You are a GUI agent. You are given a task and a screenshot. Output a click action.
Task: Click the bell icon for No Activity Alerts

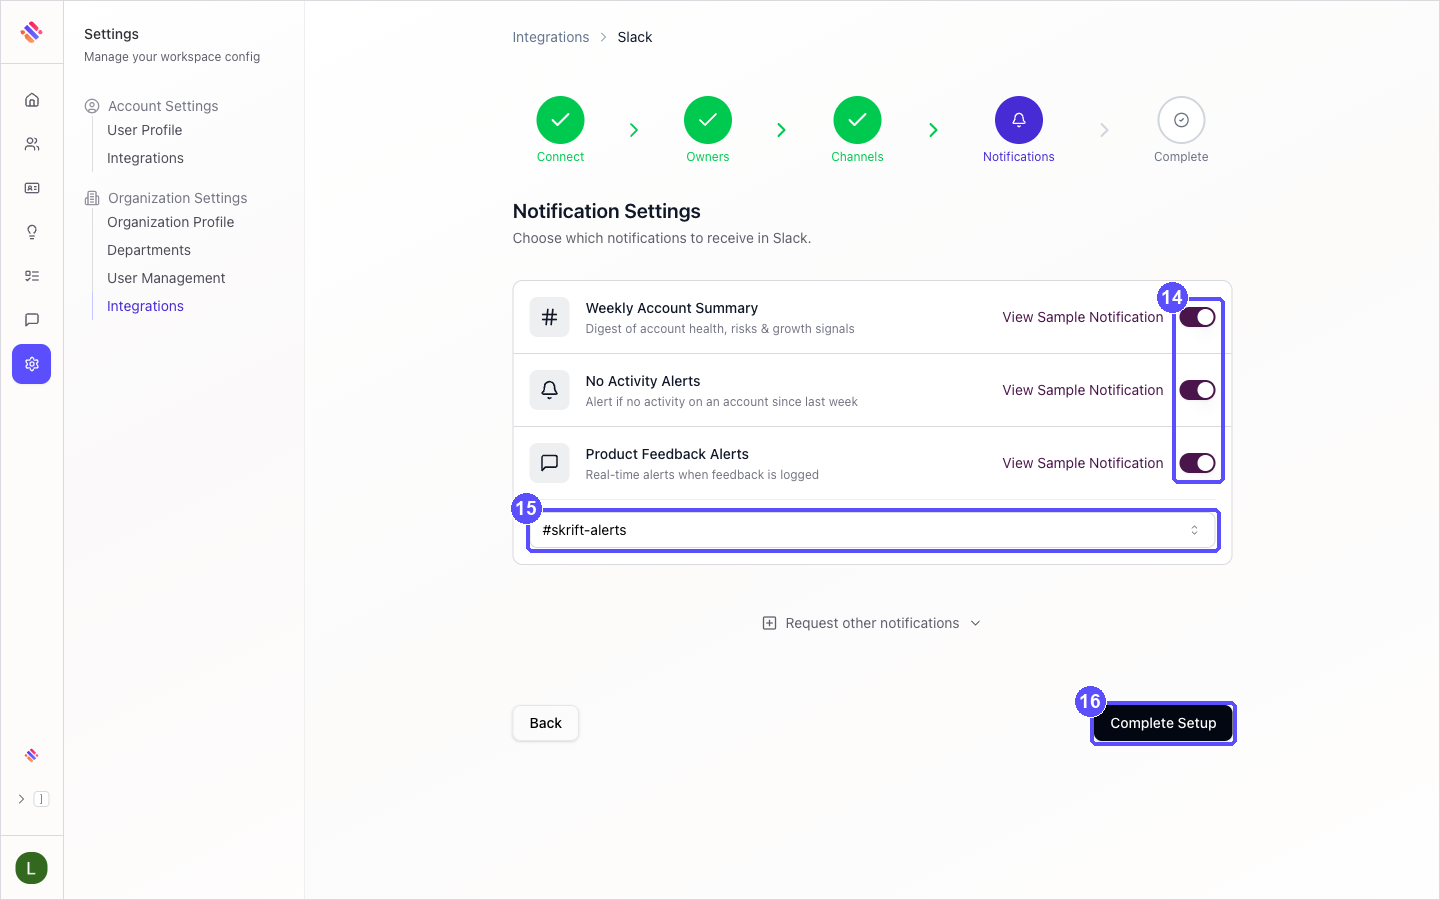tap(549, 390)
